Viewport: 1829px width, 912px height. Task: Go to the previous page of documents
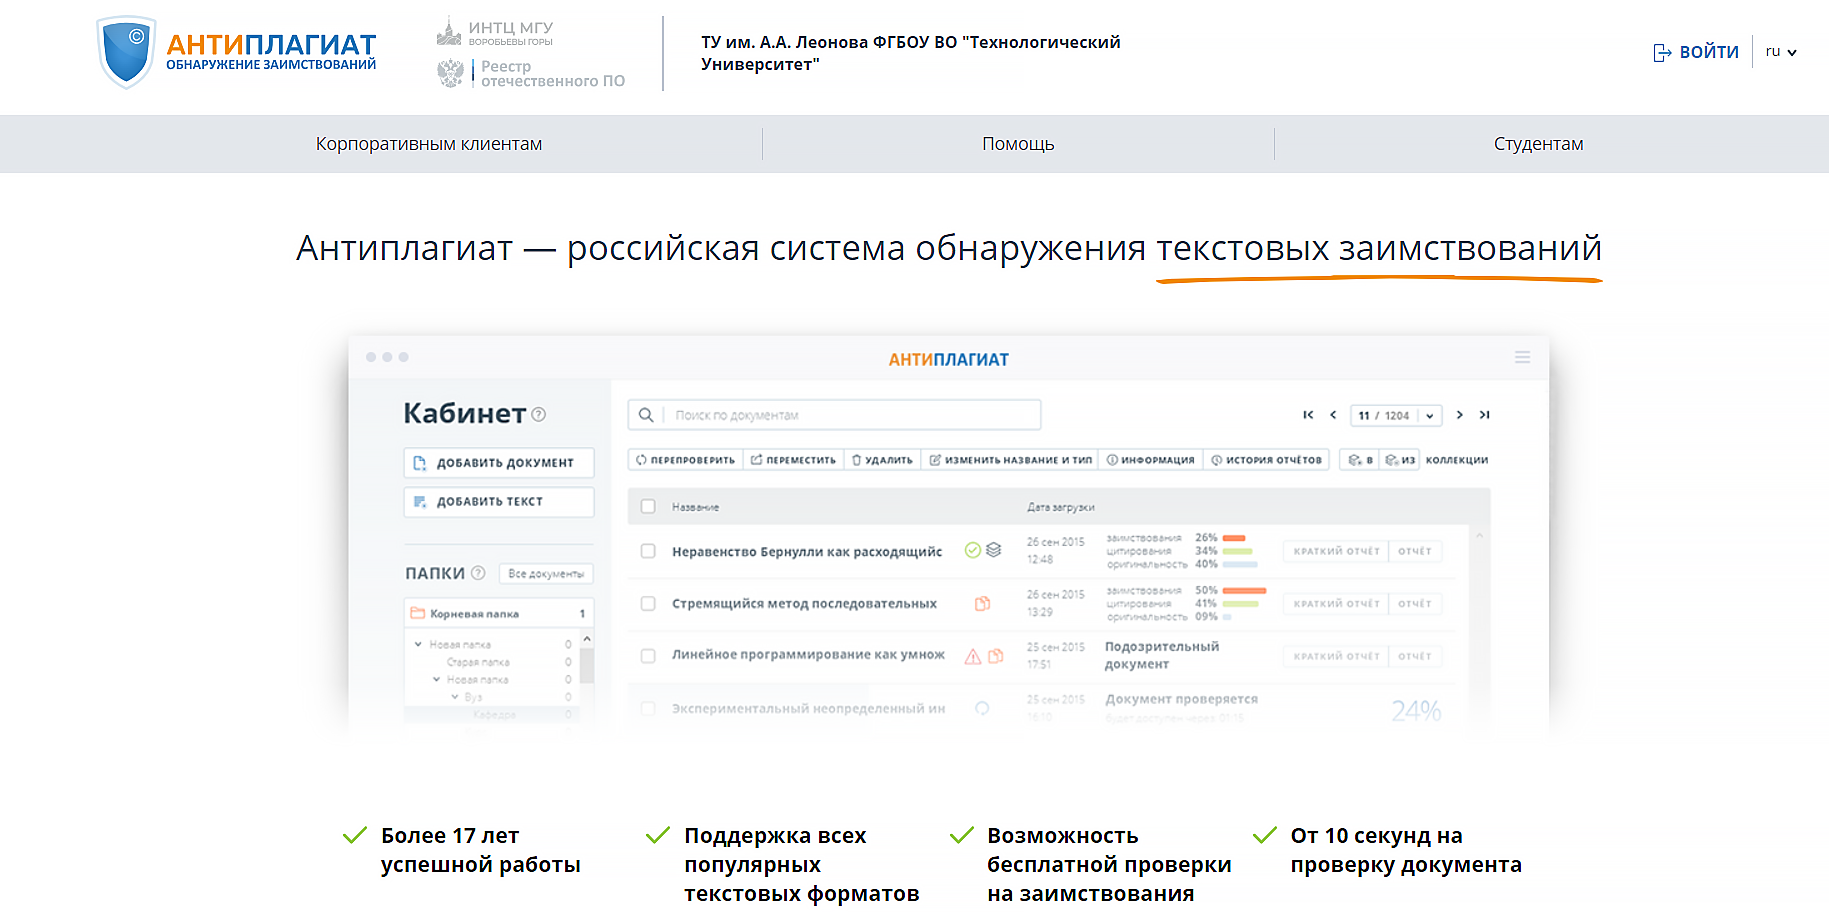pyautogui.click(x=1332, y=415)
